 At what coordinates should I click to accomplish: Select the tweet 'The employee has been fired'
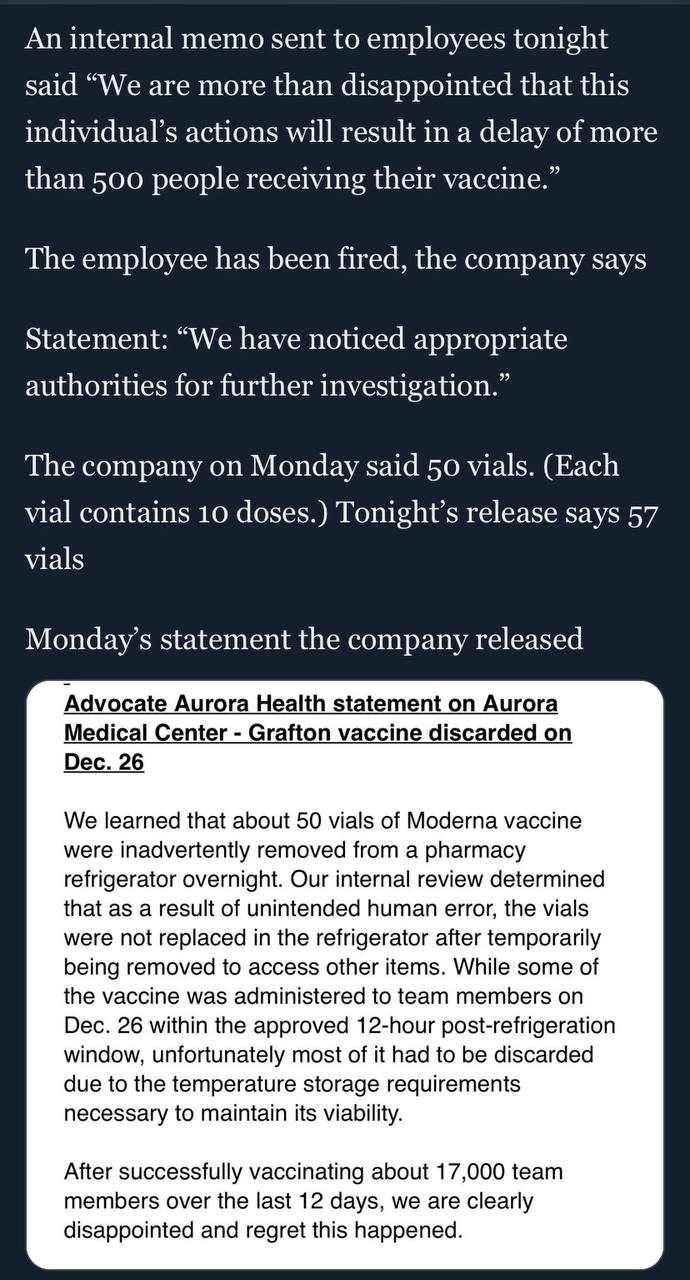tap(336, 259)
